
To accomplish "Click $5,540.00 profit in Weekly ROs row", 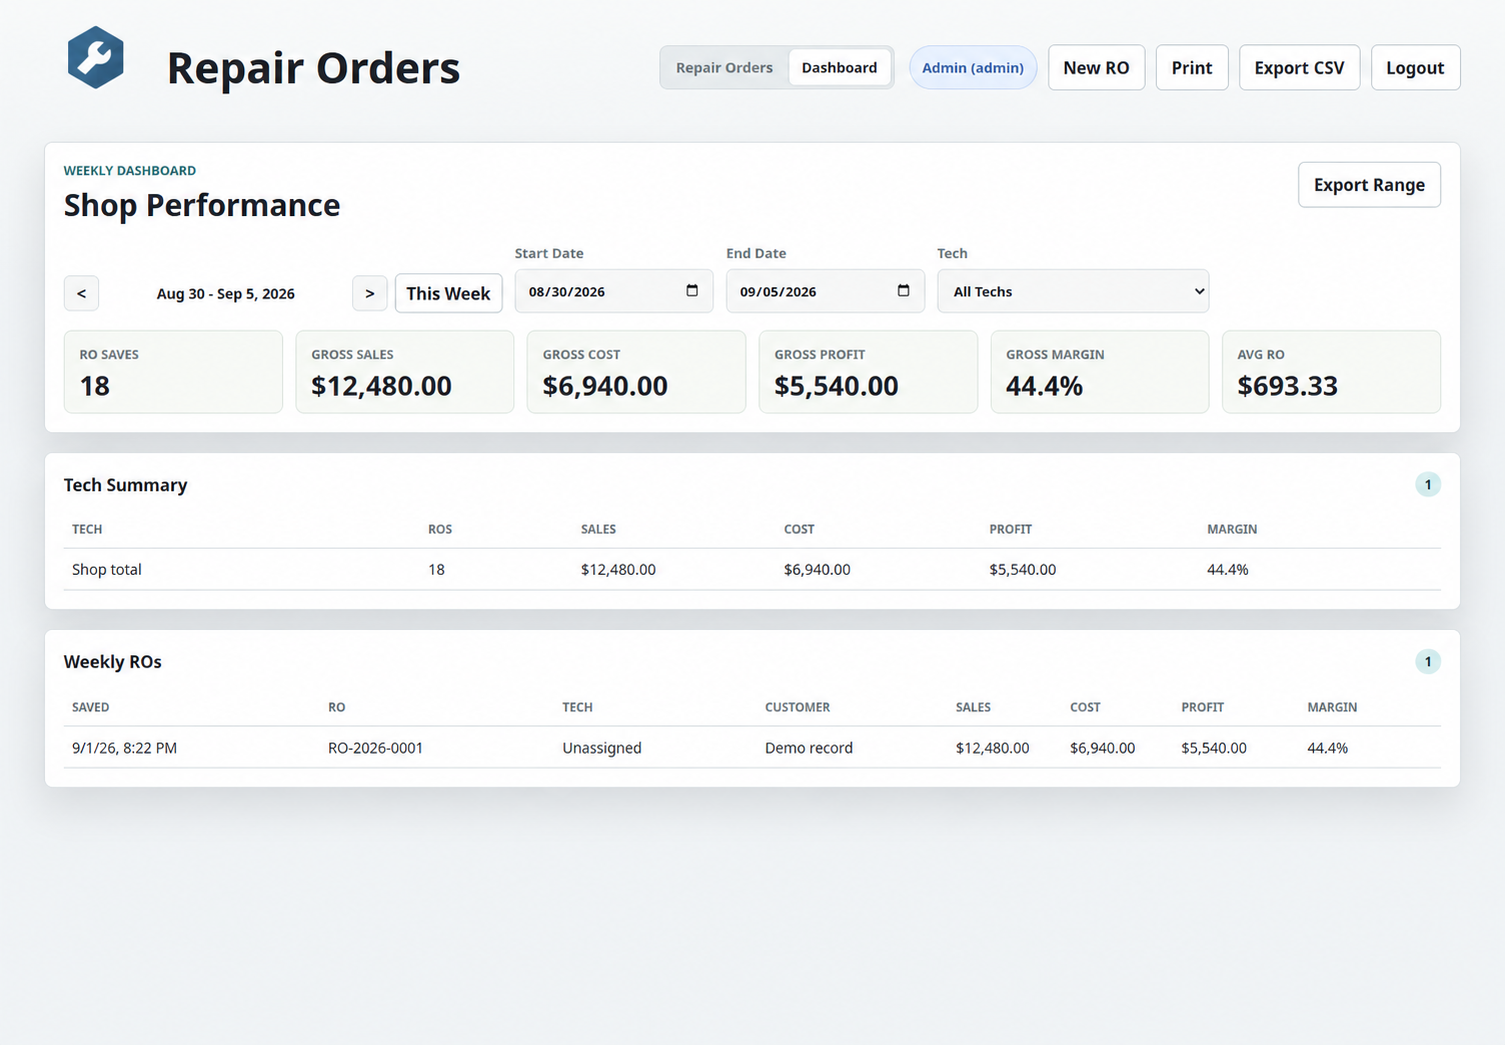I will click(x=1214, y=748).
